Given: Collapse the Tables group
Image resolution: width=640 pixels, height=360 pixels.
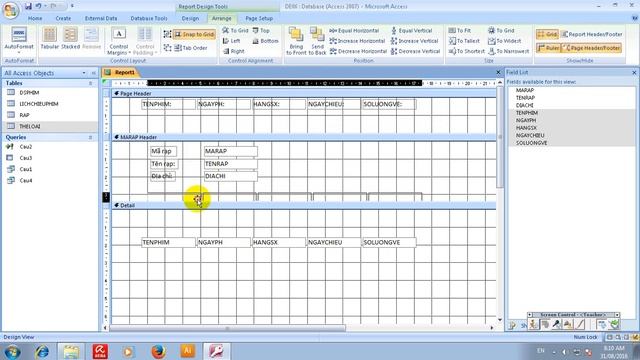Looking at the screenshot, I should 91,83.
